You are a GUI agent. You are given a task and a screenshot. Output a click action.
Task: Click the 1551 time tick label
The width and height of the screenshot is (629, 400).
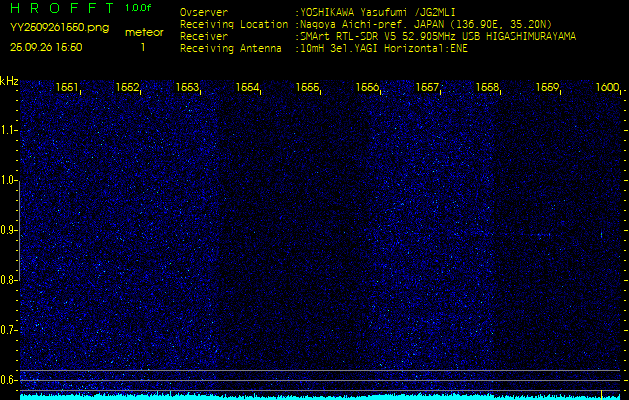pyautogui.click(x=67, y=87)
